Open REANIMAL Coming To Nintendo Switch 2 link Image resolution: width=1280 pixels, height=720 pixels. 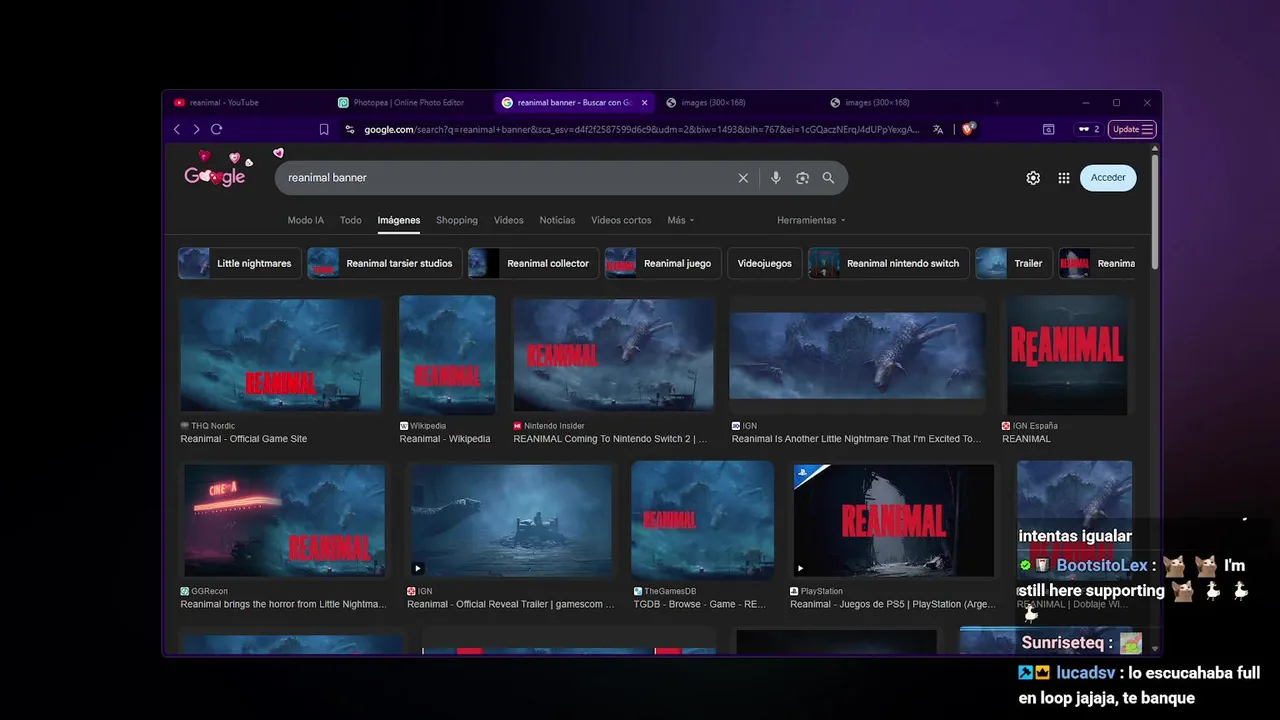click(610, 439)
